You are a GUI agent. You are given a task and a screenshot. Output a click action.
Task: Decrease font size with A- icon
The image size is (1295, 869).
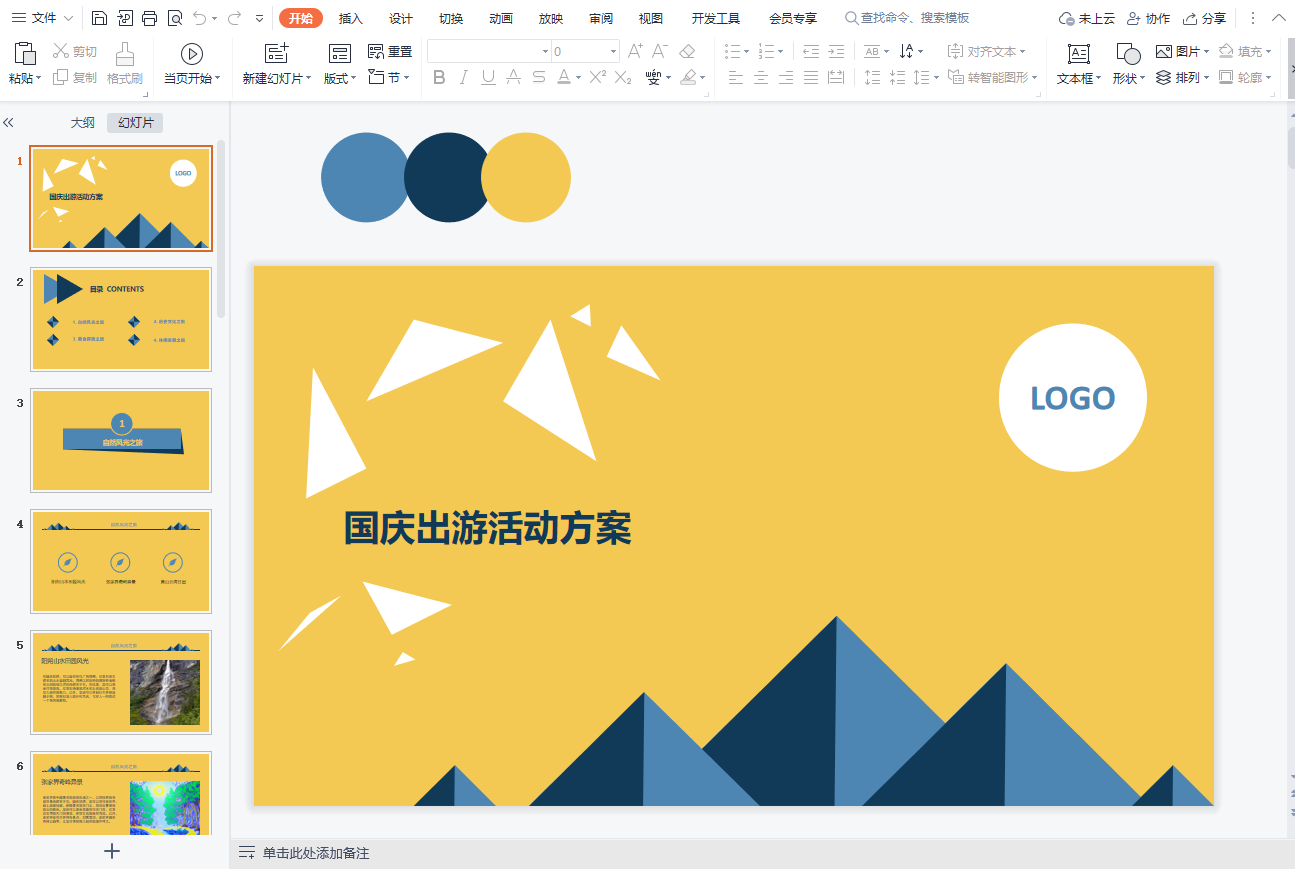[660, 51]
